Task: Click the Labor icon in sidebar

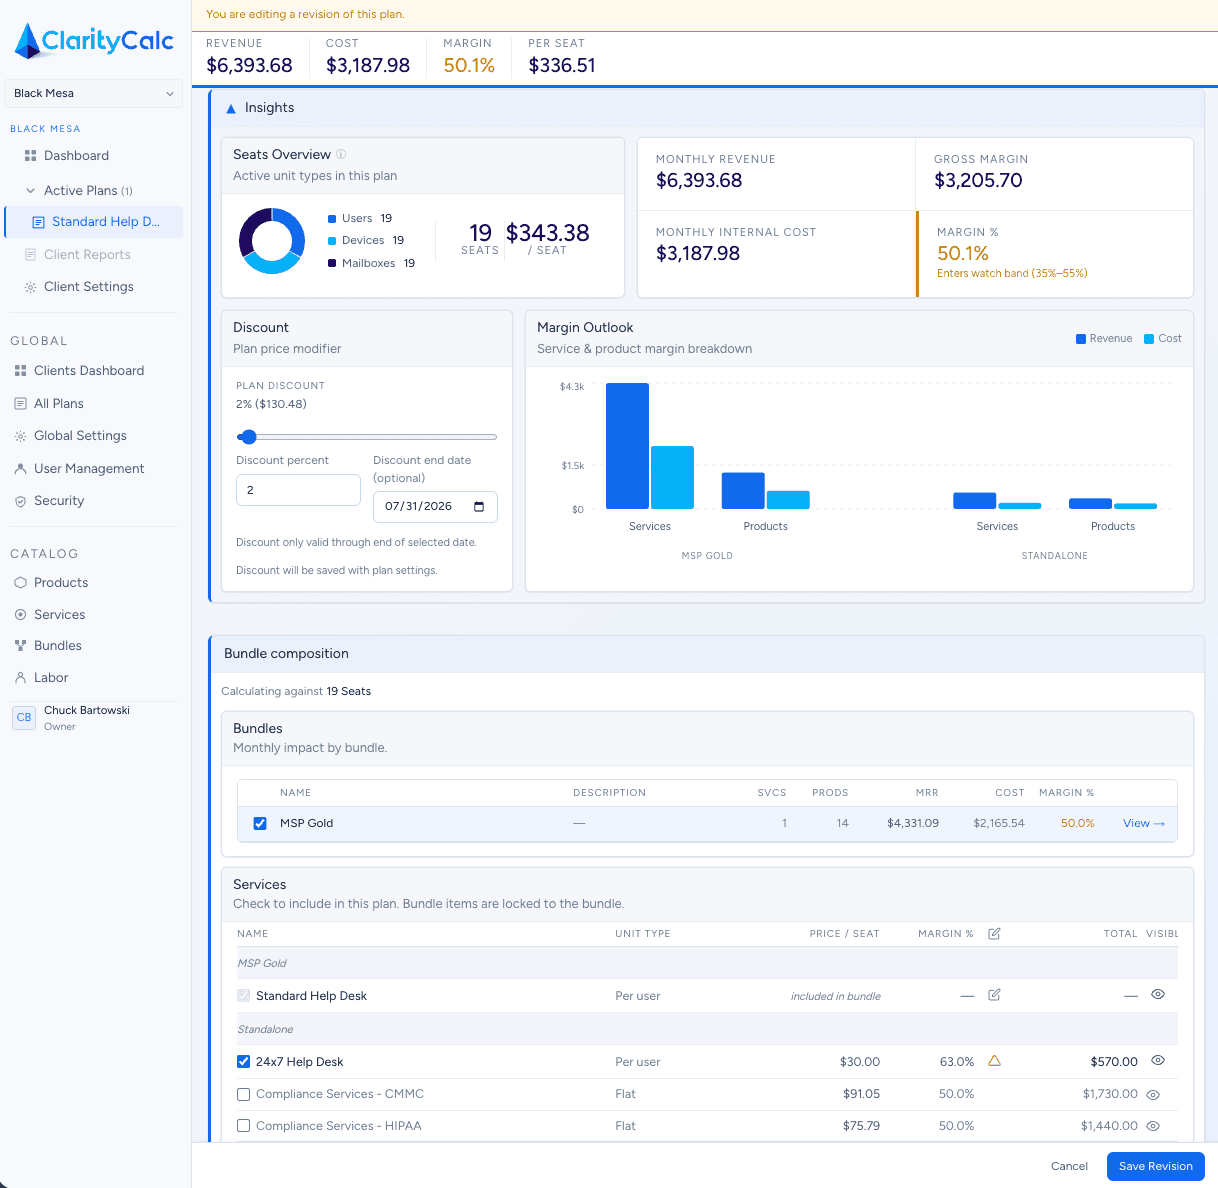Action: click(x=19, y=677)
